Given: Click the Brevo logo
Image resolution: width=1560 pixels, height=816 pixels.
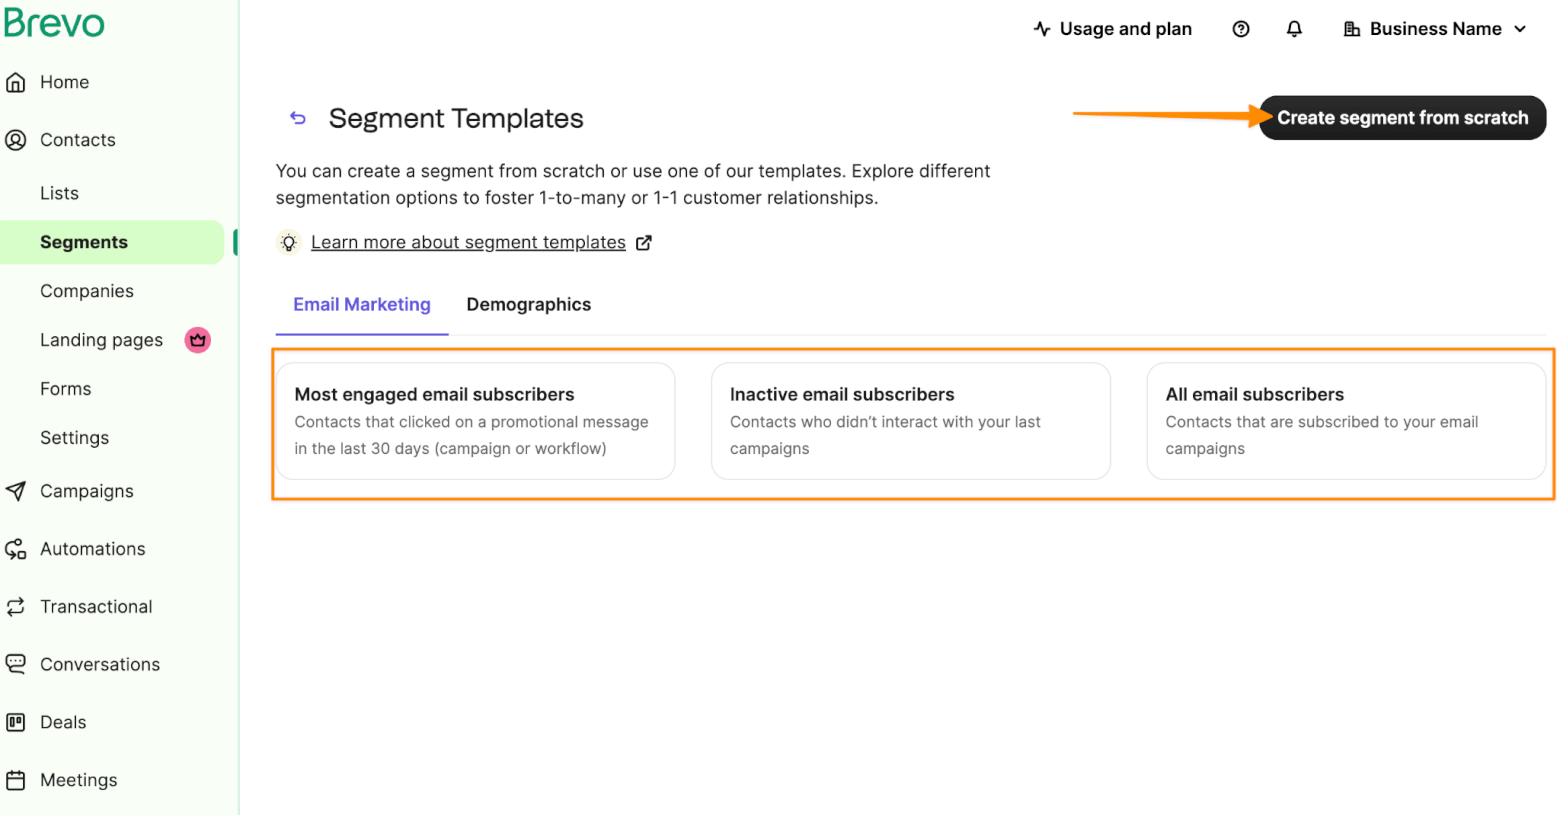Looking at the screenshot, I should (54, 22).
